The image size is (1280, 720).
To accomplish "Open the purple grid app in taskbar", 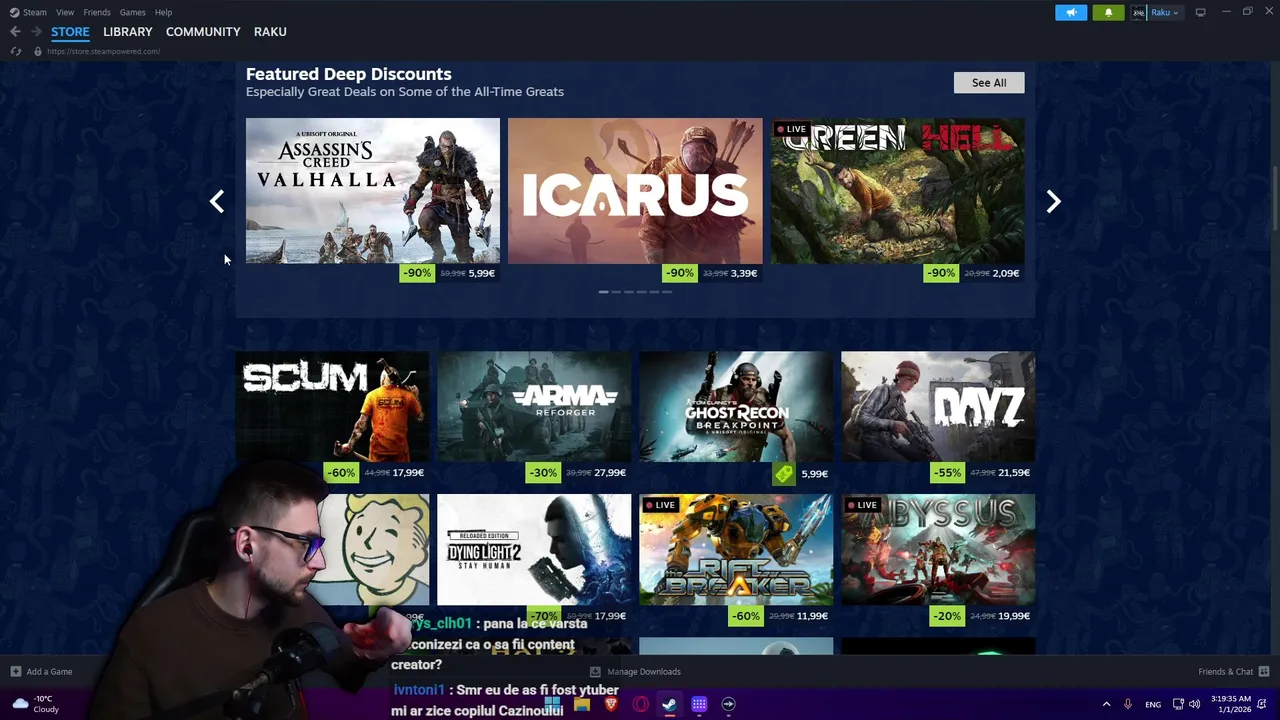I will pyautogui.click(x=699, y=704).
